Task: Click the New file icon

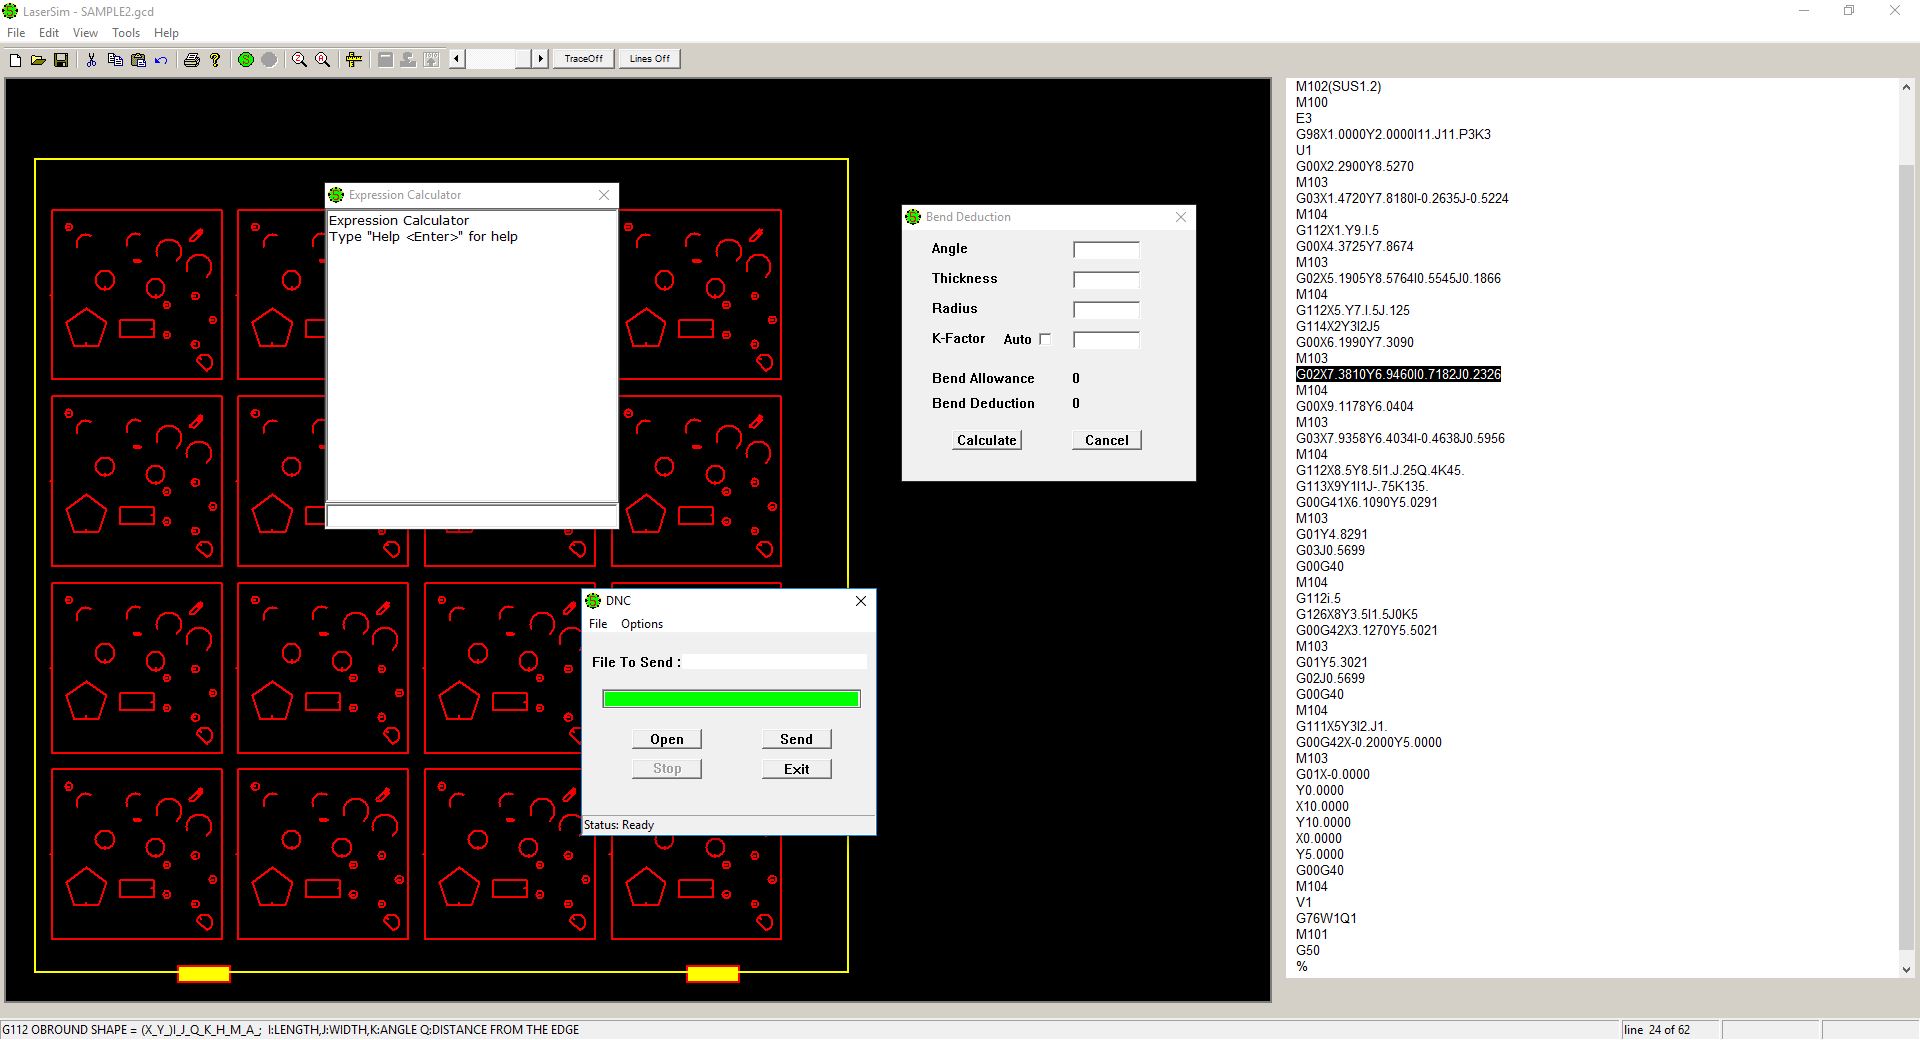Action: (15, 60)
